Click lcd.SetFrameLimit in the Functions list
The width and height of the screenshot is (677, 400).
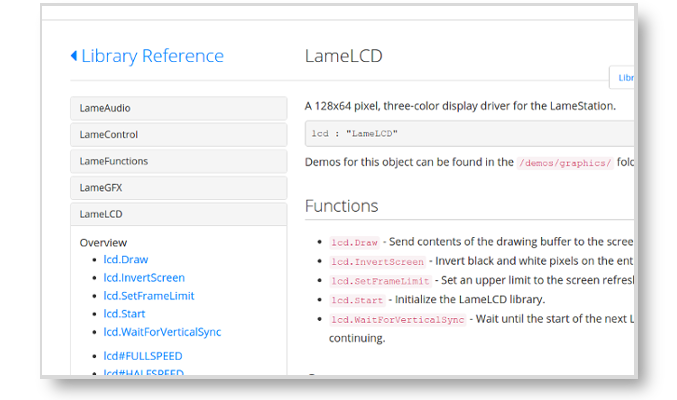coord(380,281)
